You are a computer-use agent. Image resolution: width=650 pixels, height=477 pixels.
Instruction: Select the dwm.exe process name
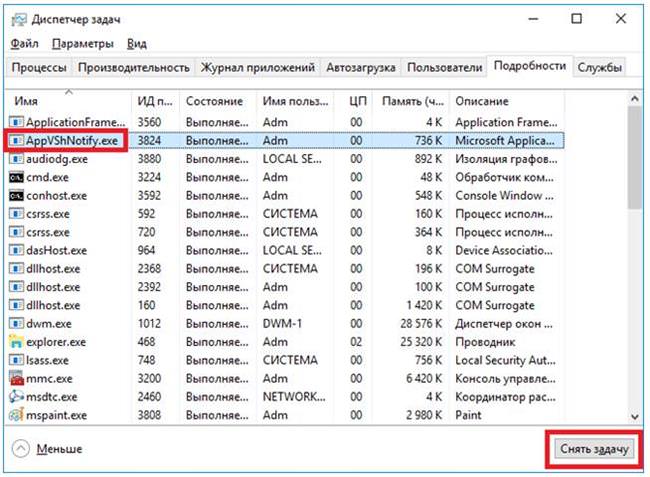point(49,324)
